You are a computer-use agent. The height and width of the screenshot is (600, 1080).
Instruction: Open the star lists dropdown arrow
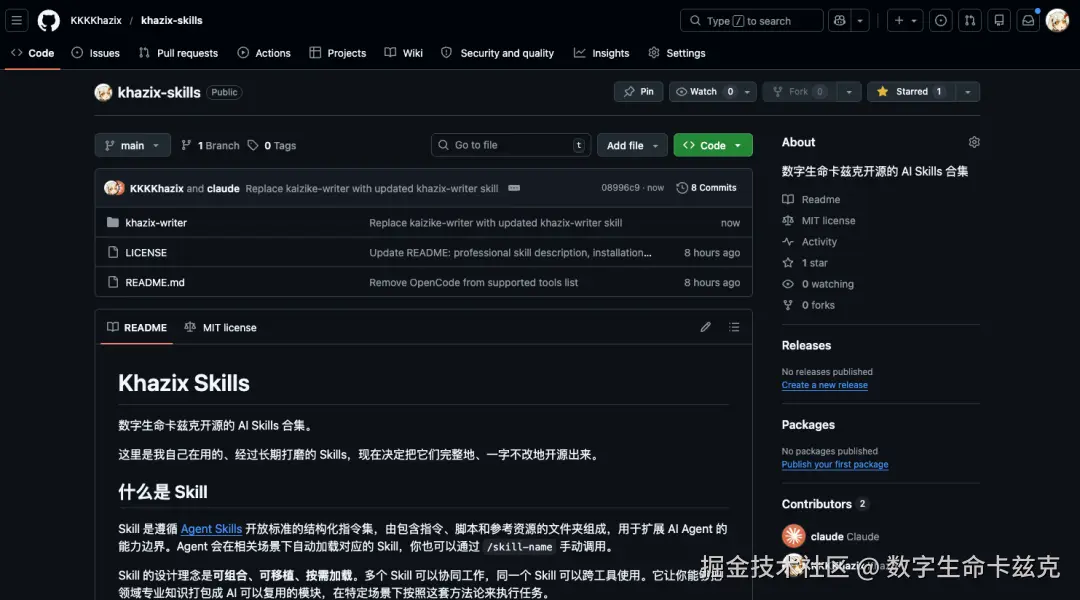[968, 92]
